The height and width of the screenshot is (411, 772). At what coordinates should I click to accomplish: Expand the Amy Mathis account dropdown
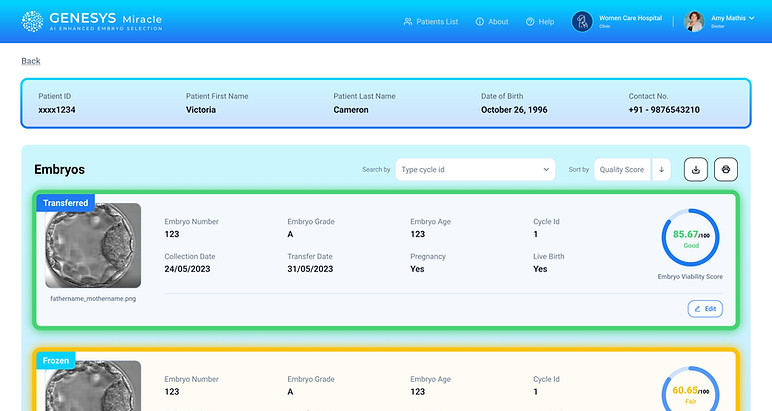point(752,18)
